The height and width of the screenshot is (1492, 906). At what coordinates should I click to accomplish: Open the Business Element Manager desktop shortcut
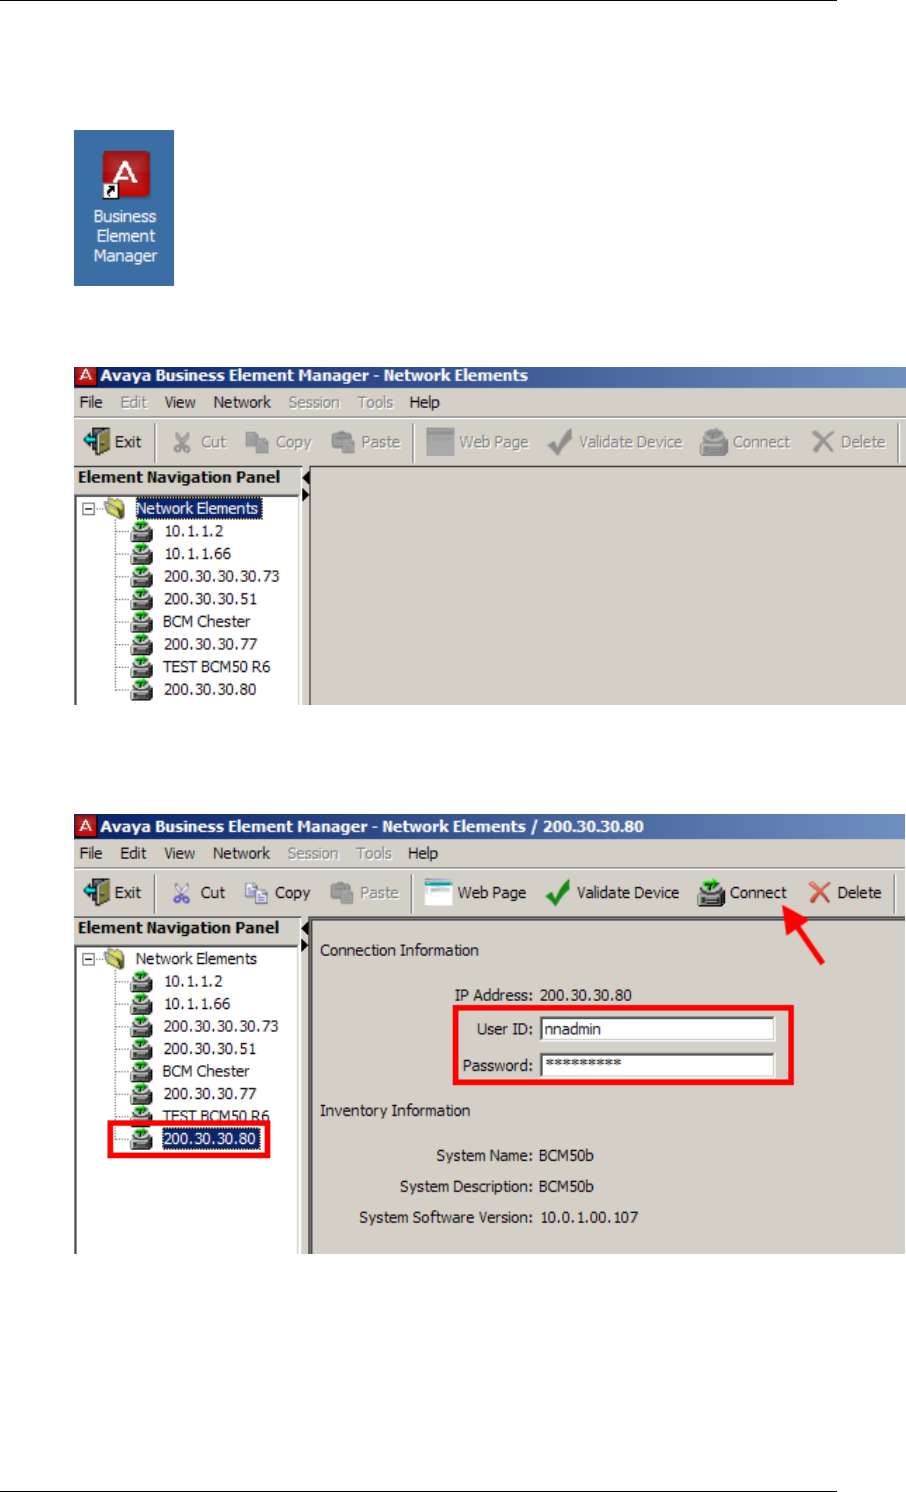point(124,207)
